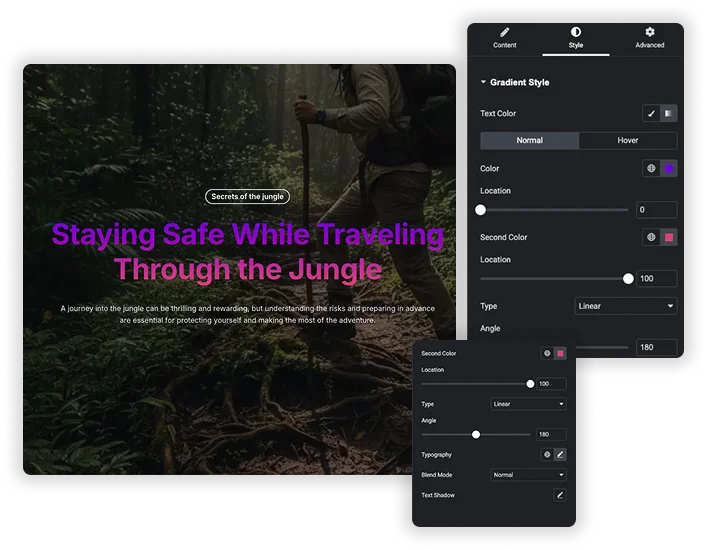The width and height of the screenshot is (713, 550).
Task: Open the Advanced tab
Action: [x=650, y=38]
